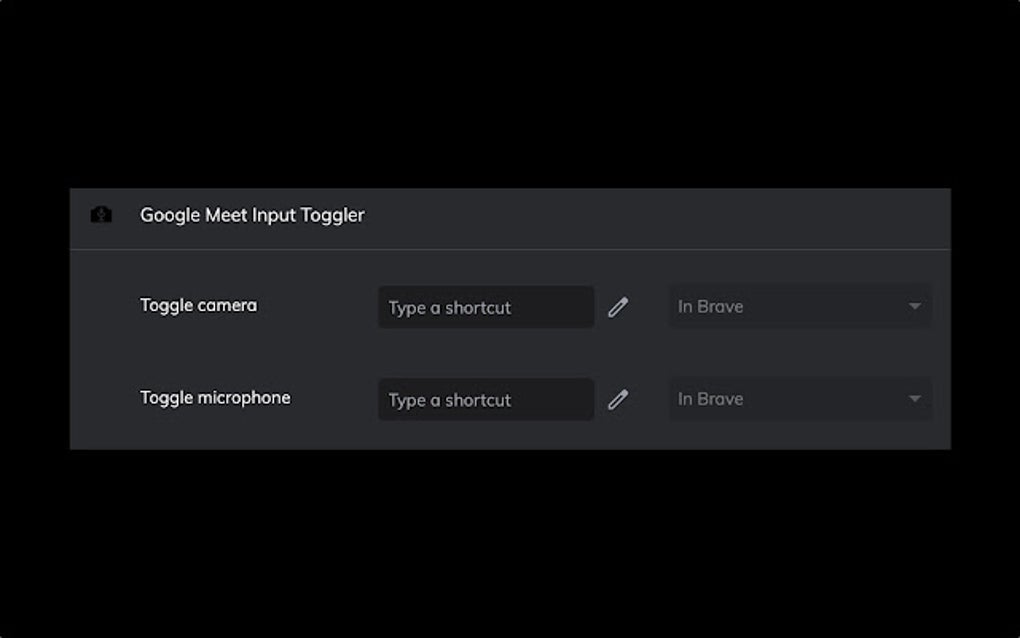Image resolution: width=1020 pixels, height=638 pixels.
Task: Click inside the Toggle microphone shortcut field
Action: pyautogui.click(x=485, y=399)
